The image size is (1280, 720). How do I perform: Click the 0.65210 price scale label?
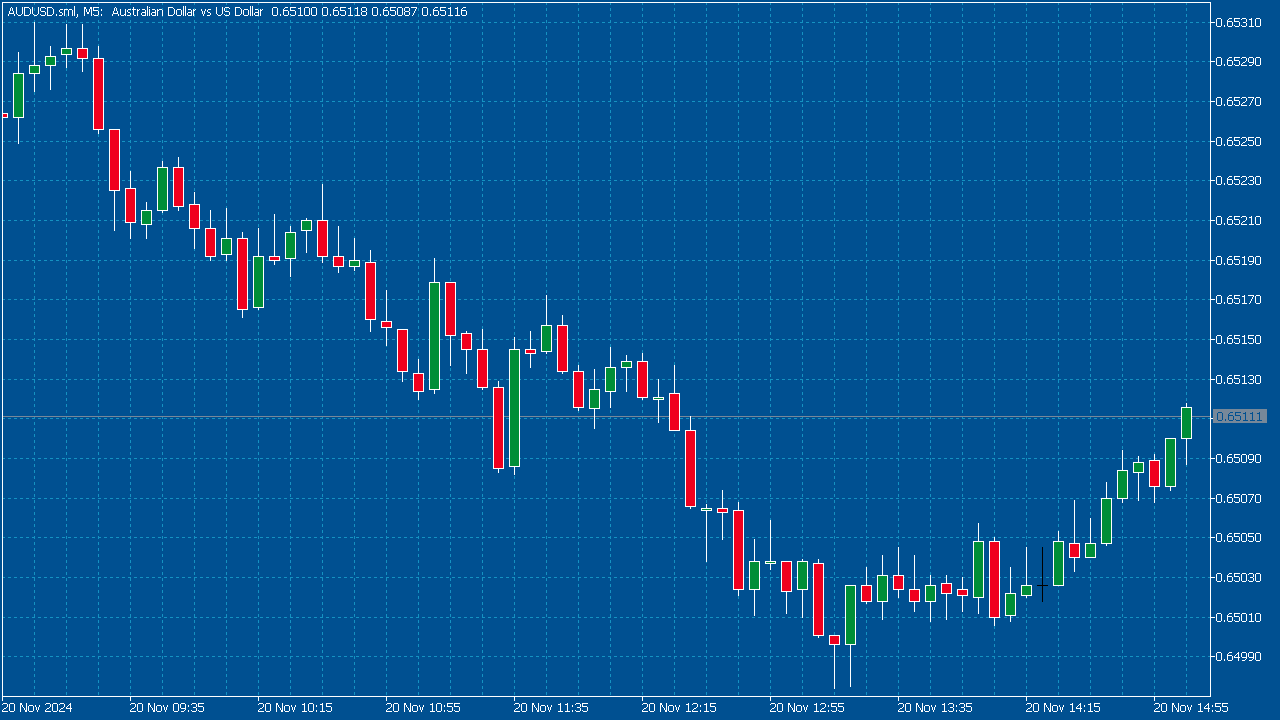click(1240, 220)
